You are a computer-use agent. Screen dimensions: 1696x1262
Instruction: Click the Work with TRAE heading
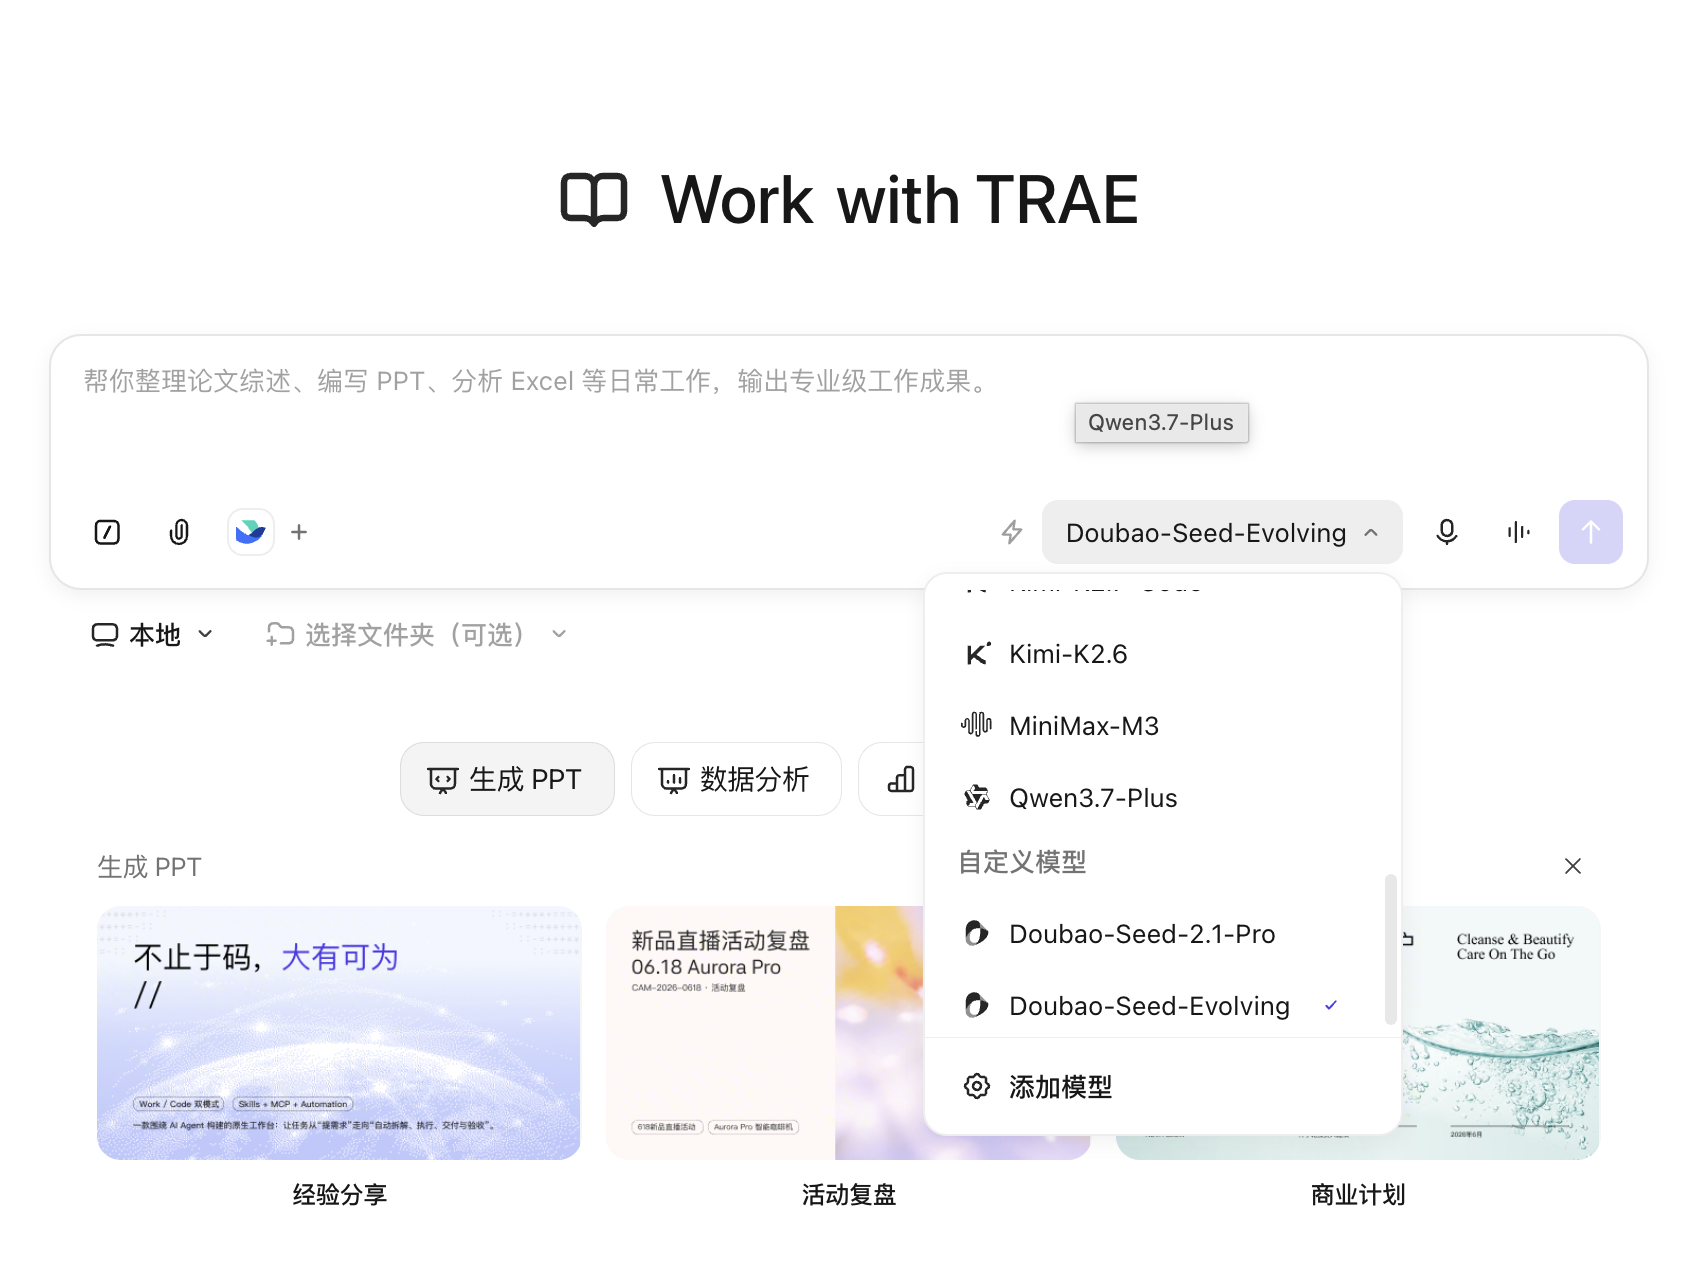(x=900, y=200)
